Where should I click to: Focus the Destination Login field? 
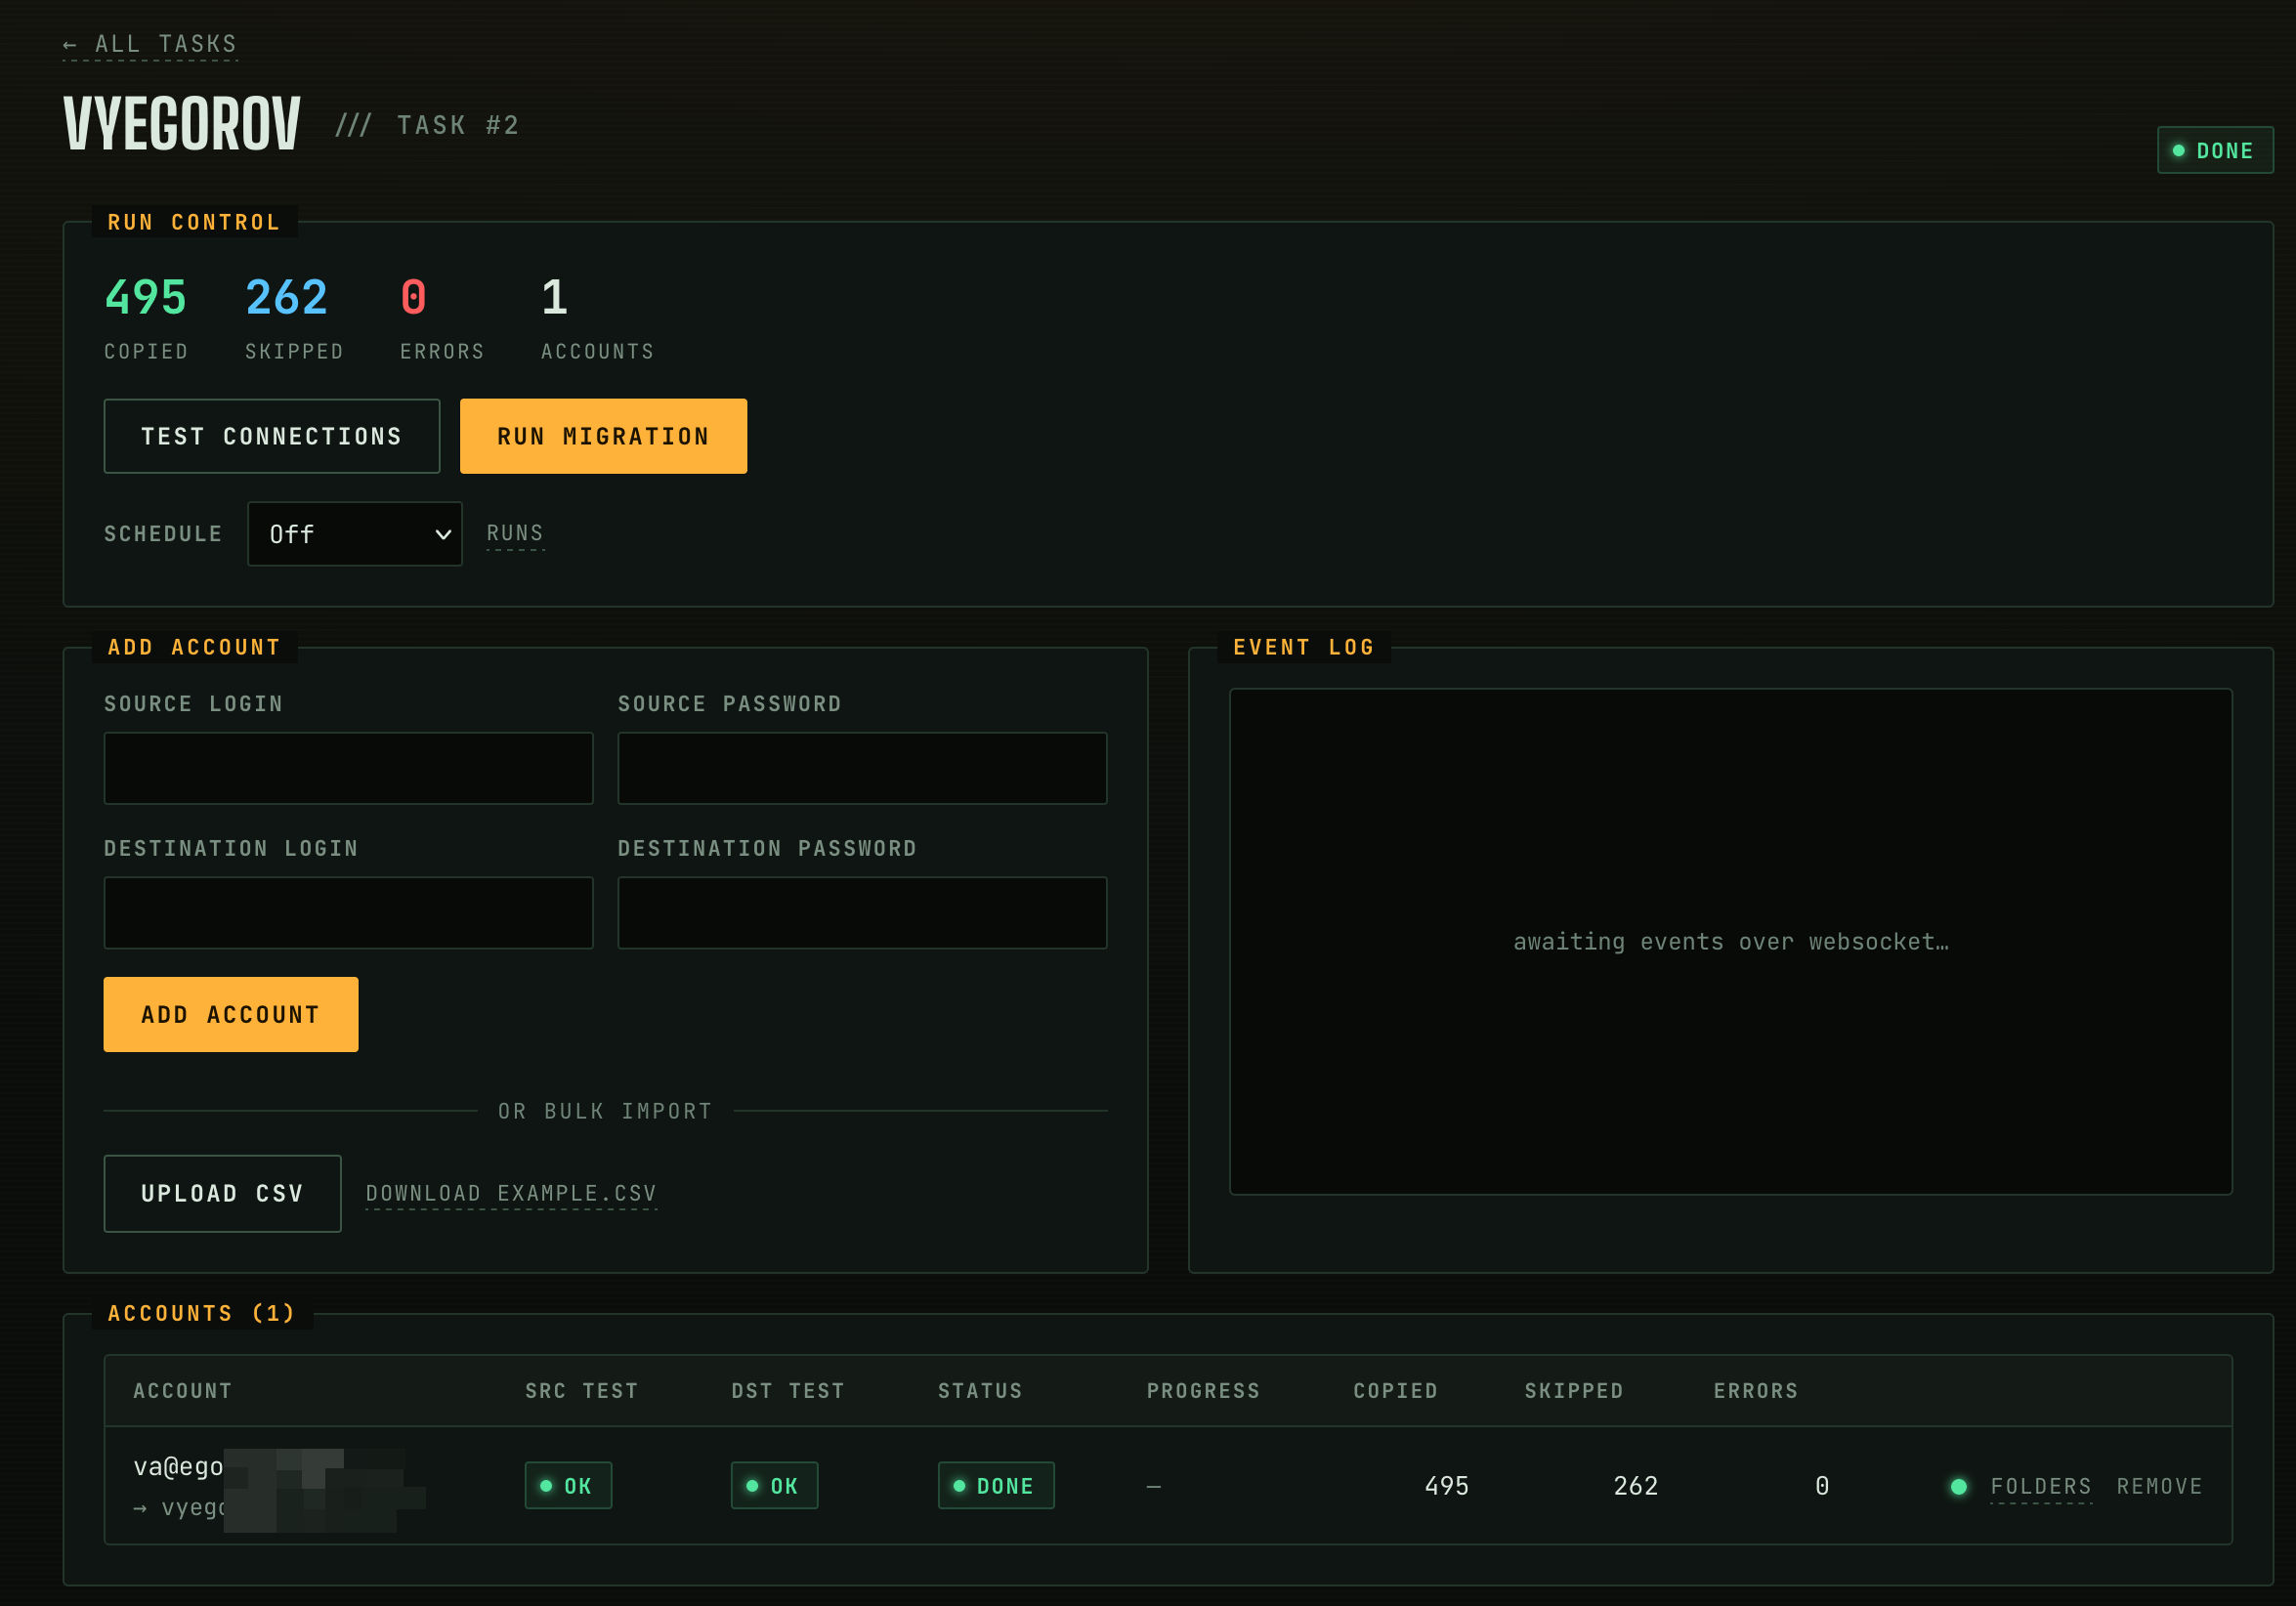point(348,913)
